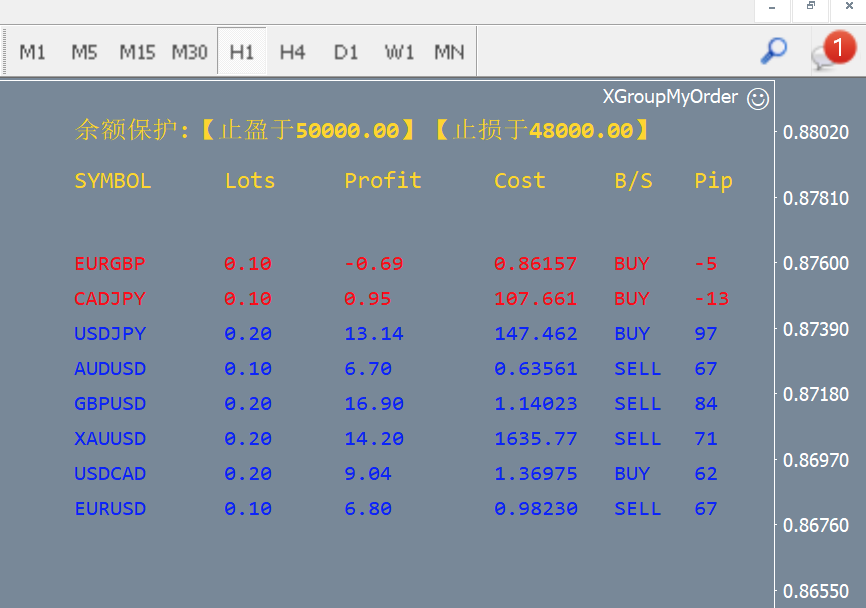Click the XGroupMyOrder expert label
This screenshot has width=866, height=608.
click(670, 97)
